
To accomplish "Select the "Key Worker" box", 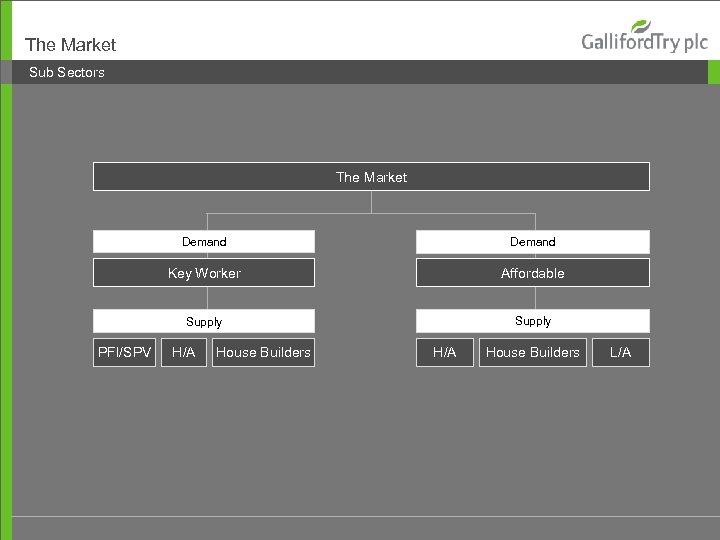I will click(x=204, y=273).
